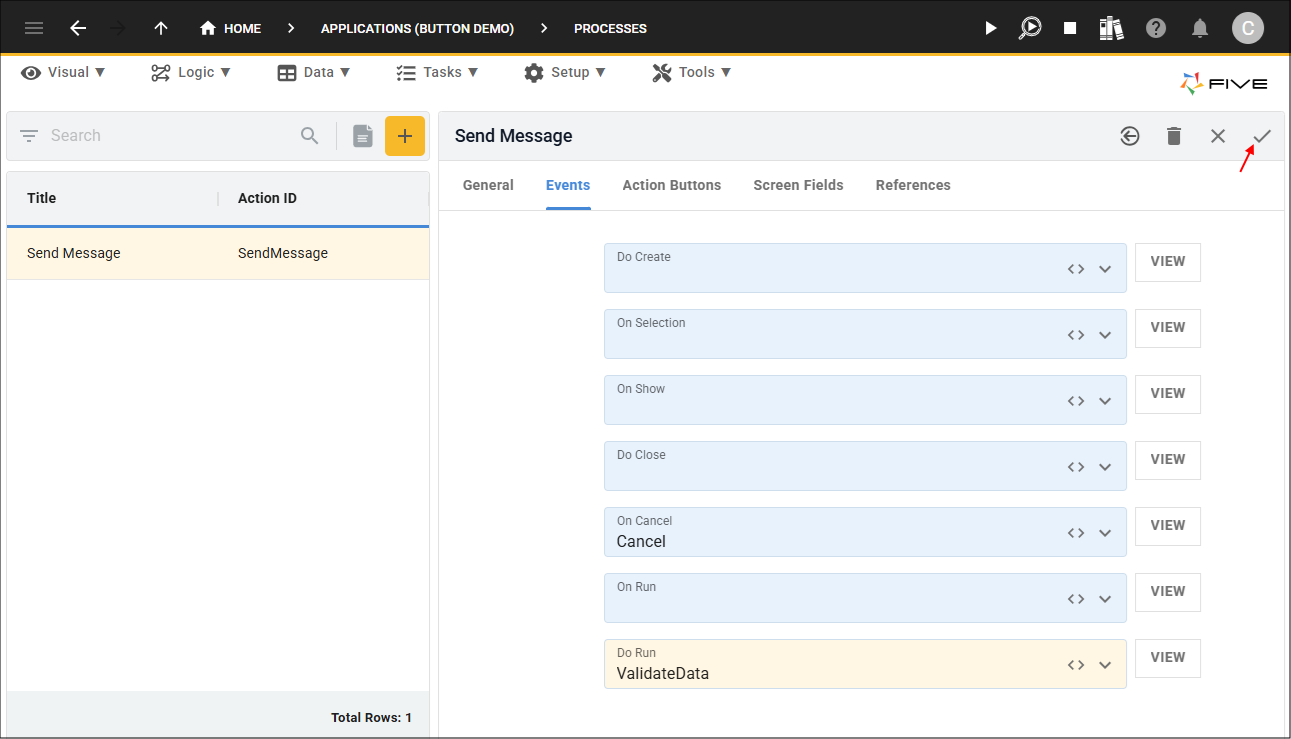Navigate up one level arrow
The image size is (1291, 739).
161,28
